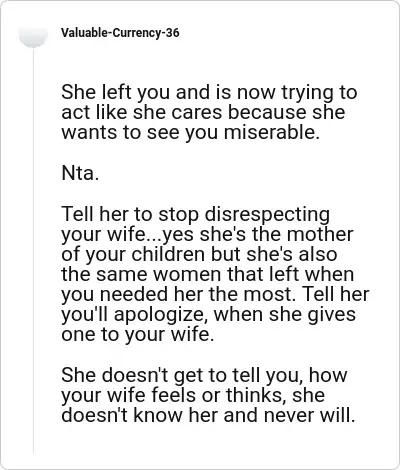Image resolution: width=400 pixels, height=470 pixels.
Task: Click the word "disrespecting" in the comment
Action: point(267,215)
